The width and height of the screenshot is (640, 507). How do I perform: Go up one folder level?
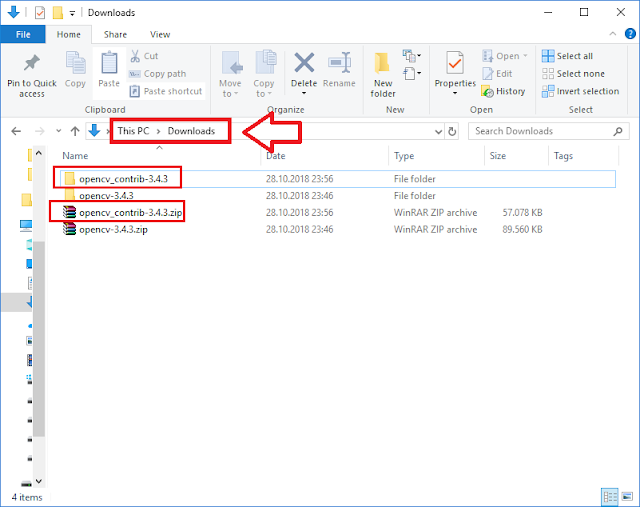coord(75,131)
